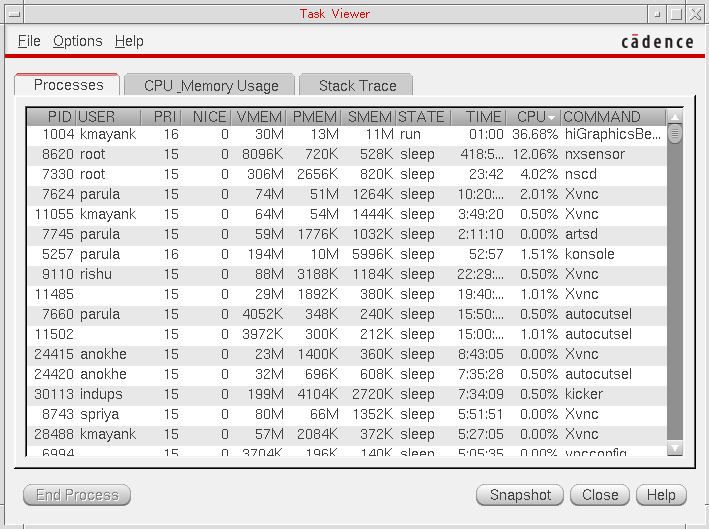
Task: Switch to the CPU_Memory Usage tab
Action: (x=210, y=85)
